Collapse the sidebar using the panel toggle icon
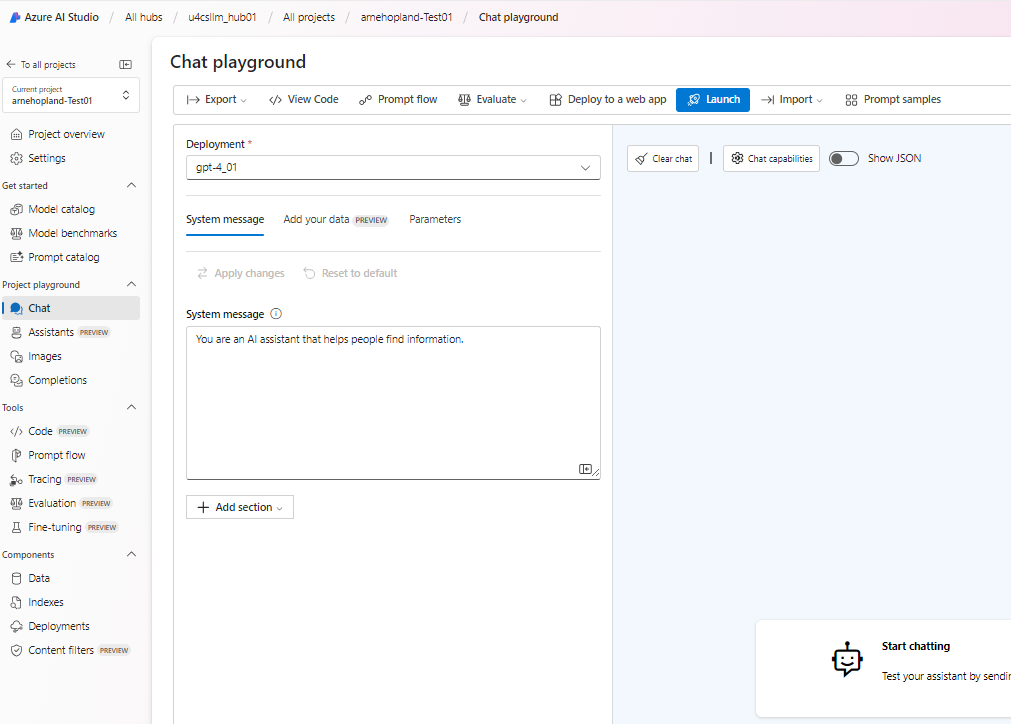This screenshot has width=1011, height=724. 126,64
